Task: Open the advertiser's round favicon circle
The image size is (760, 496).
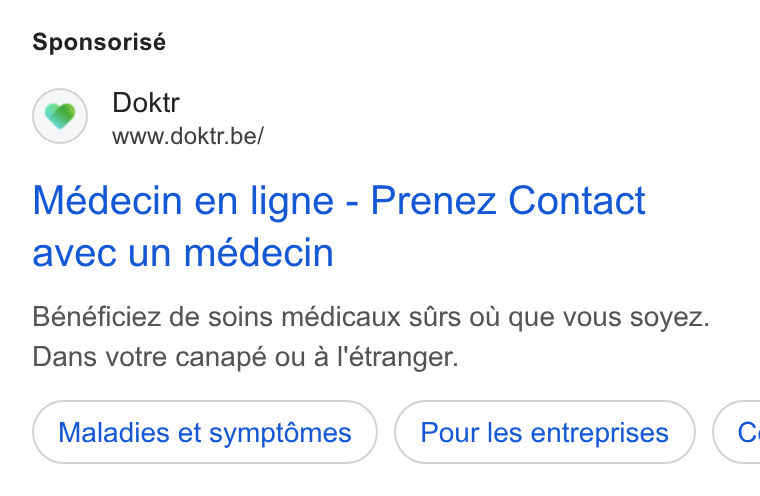Action: (x=60, y=116)
